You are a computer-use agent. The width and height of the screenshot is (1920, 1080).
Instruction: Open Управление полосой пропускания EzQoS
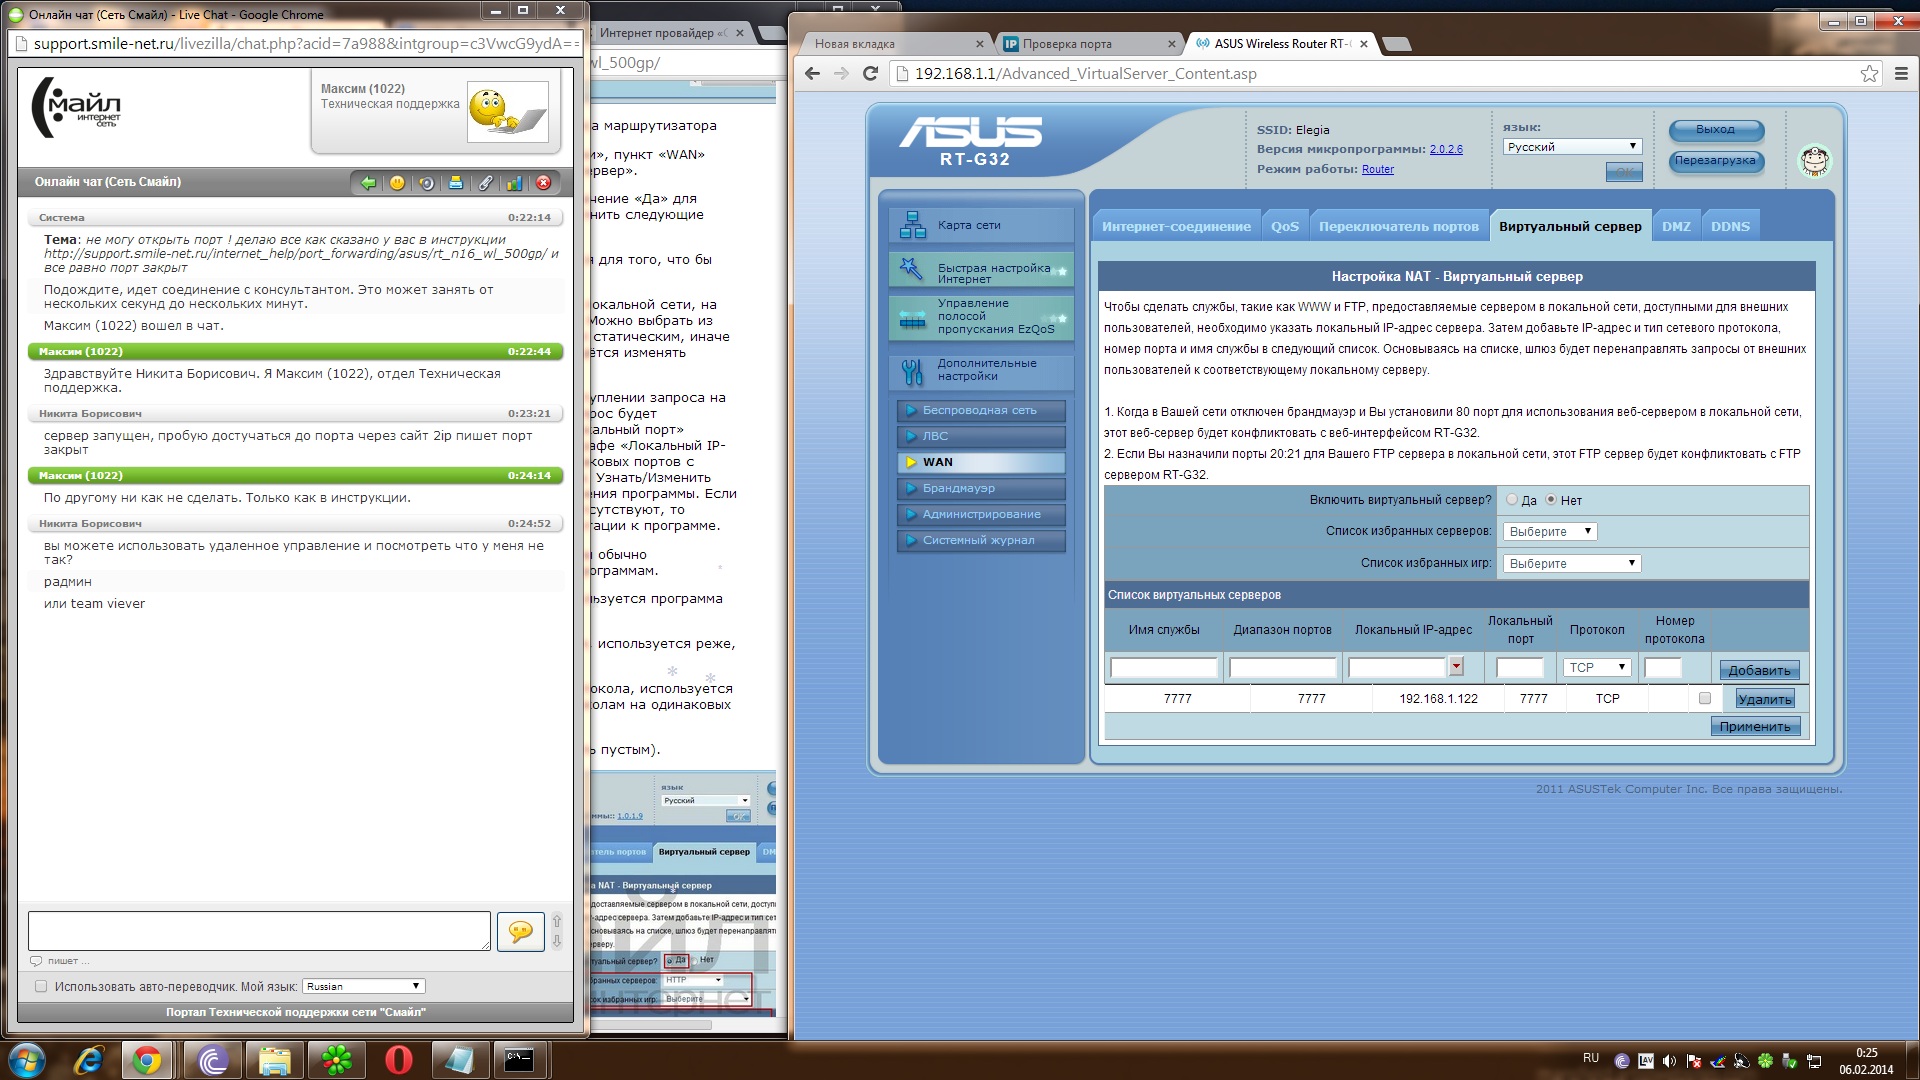click(980, 317)
